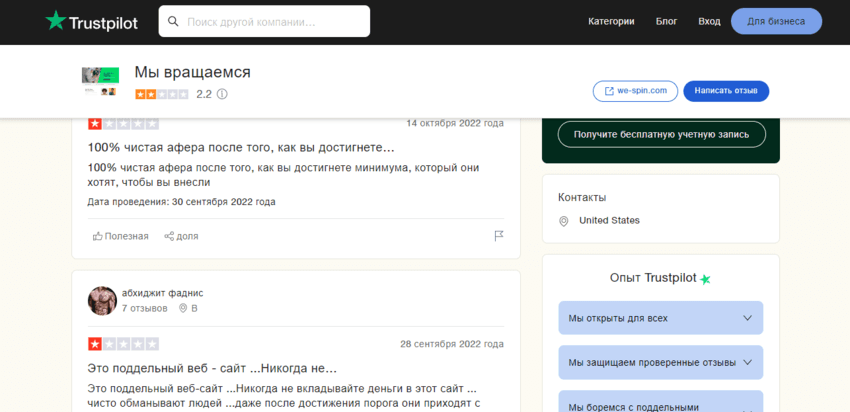The image size is (850, 412).
Task: Open the Категории menu item
Action: coord(611,21)
